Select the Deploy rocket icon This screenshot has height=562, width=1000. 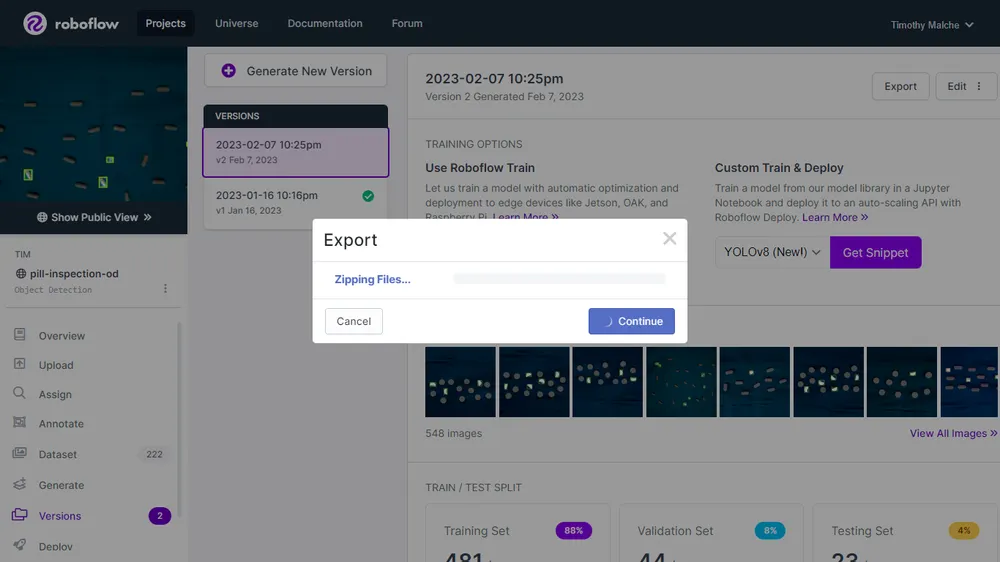point(20,545)
